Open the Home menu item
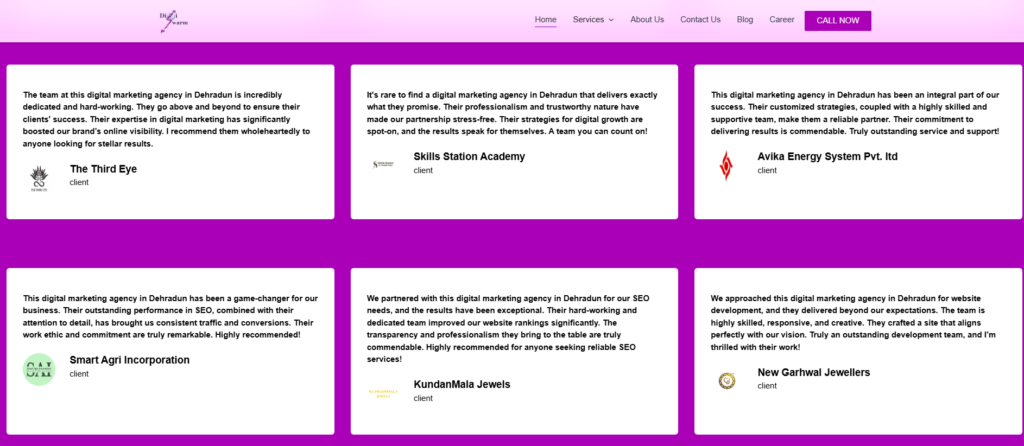The width and height of the screenshot is (1024, 446). coord(545,20)
